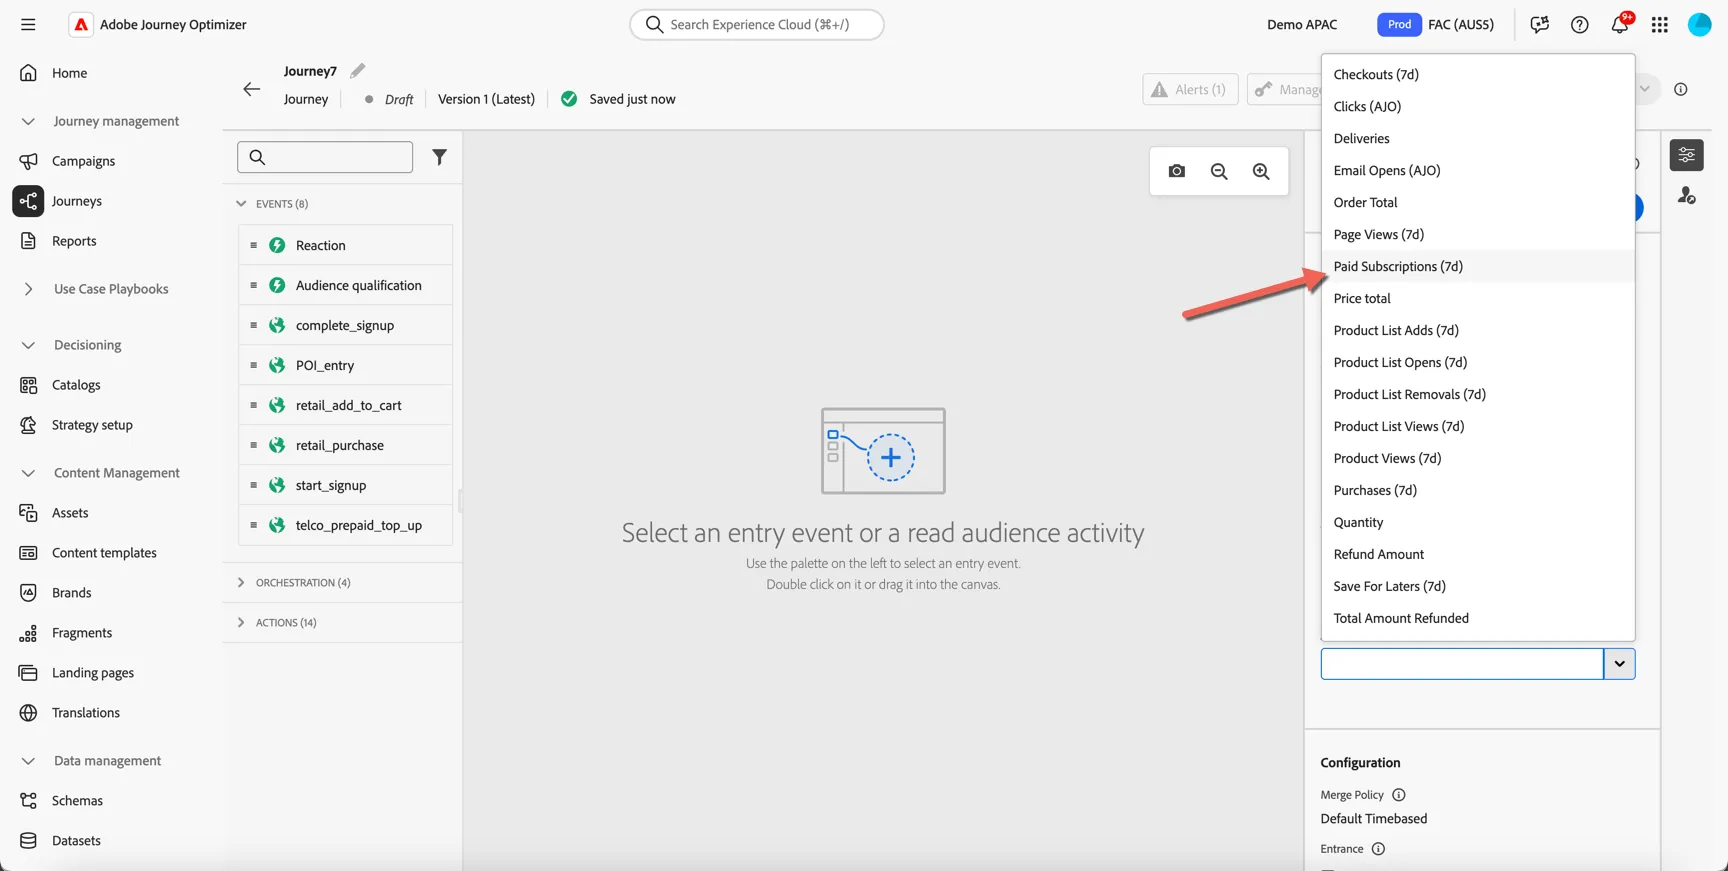
Task: Click the Adobe logo icon
Action: click(x=81, y=24)
